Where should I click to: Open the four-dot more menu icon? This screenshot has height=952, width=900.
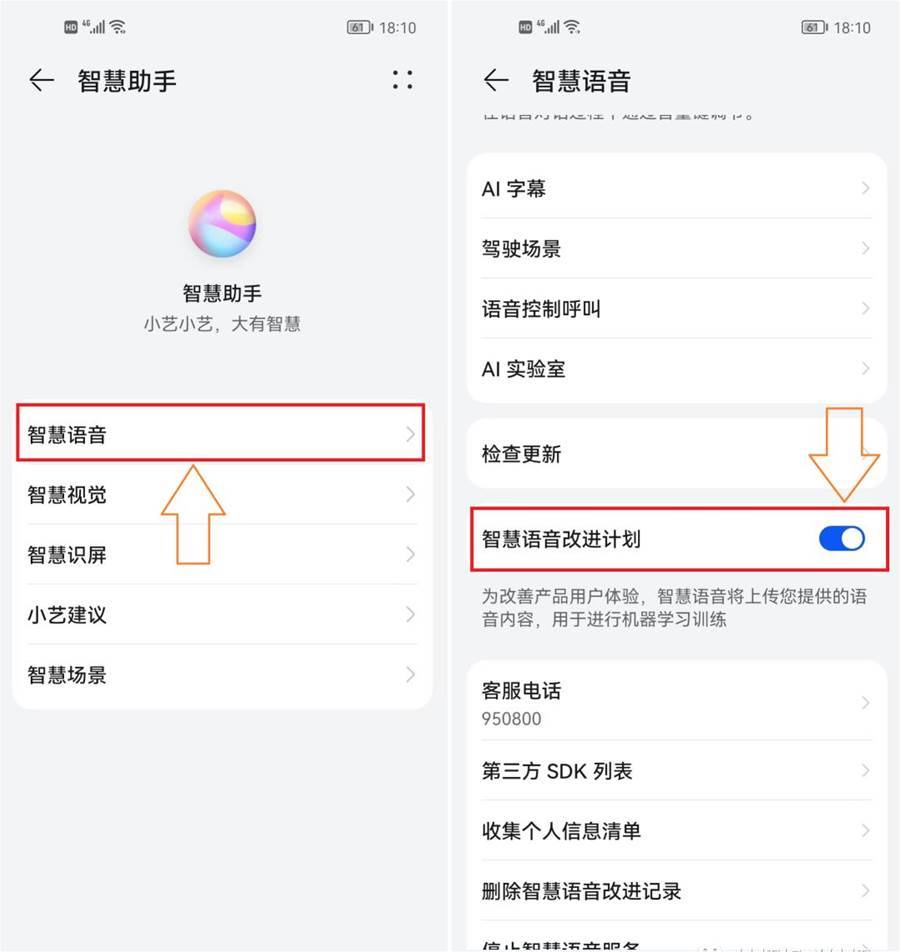tap(403, 80)
